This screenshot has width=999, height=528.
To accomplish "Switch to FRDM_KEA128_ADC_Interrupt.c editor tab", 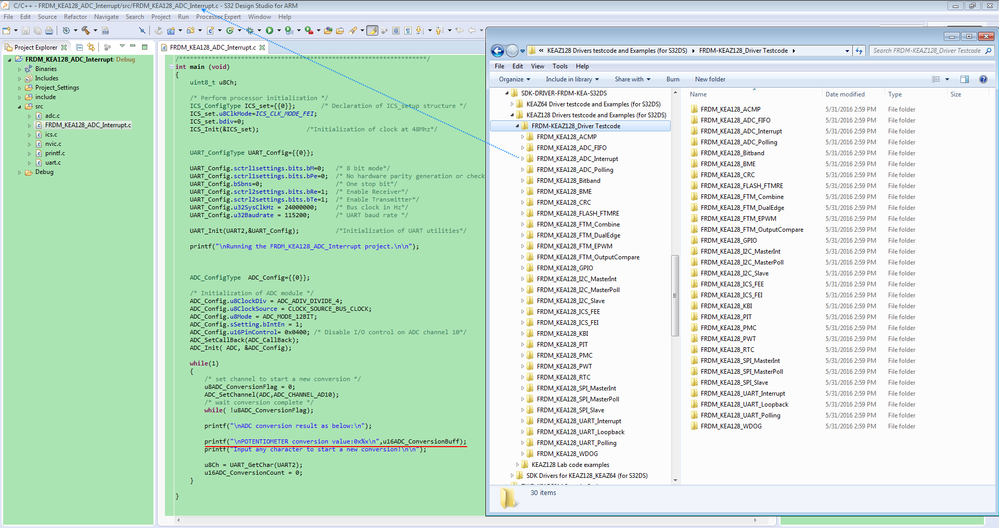I will pos(212,47).
